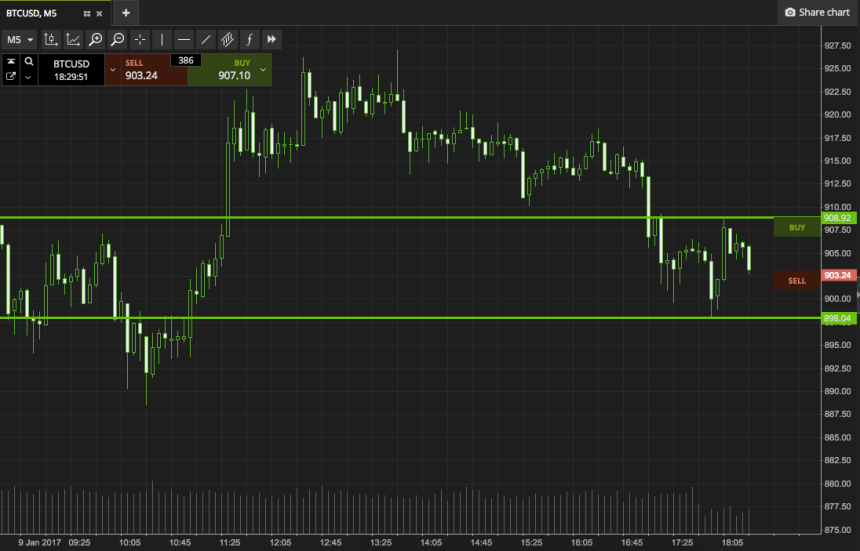Viewport: 860px width, 551px height.
Task: Zoom out of the chart
Action: point(117,39)
